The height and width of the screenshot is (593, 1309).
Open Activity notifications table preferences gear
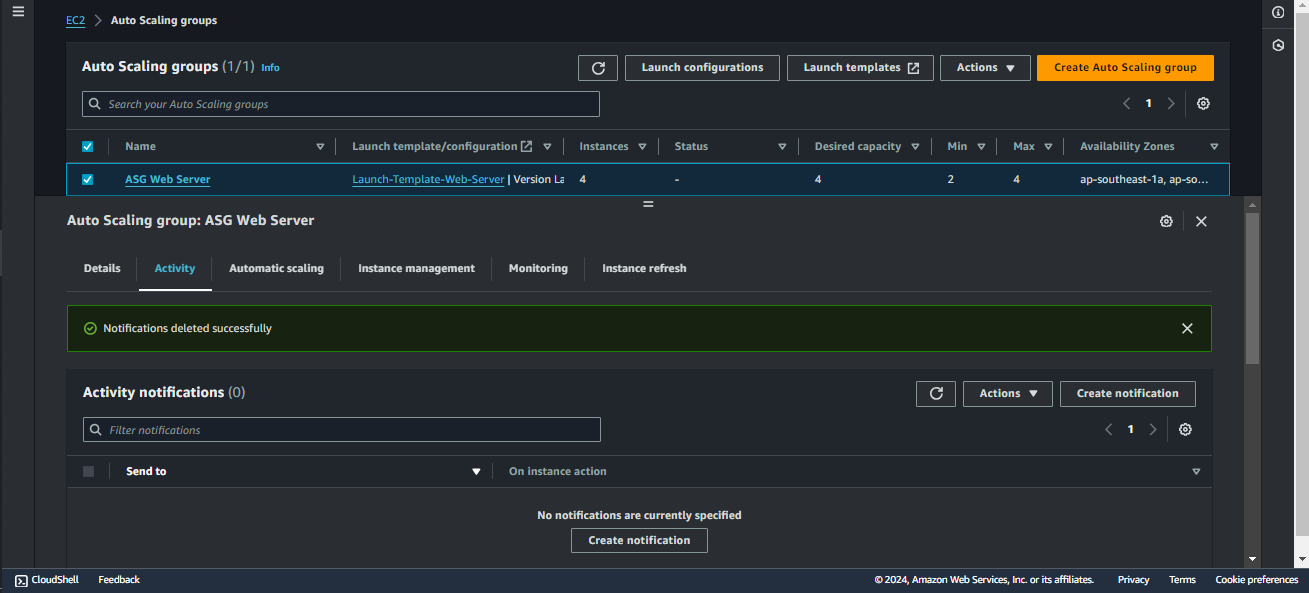tap(1185, 430)
